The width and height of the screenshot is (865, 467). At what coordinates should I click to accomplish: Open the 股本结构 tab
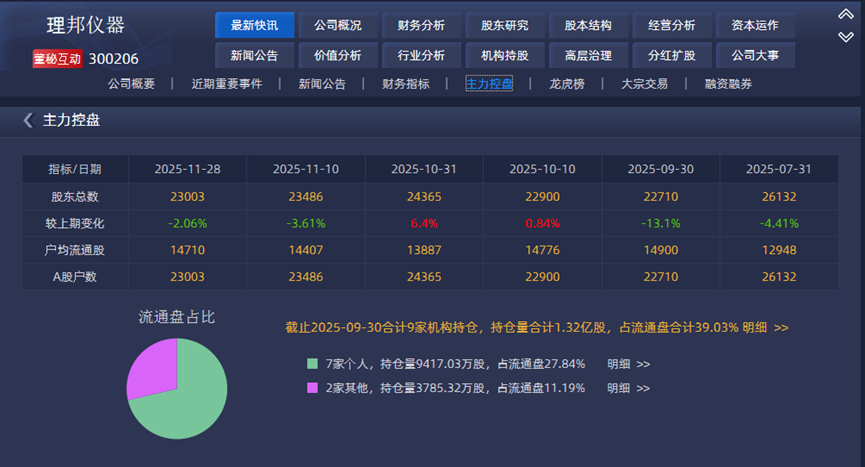tap(588, 25)
